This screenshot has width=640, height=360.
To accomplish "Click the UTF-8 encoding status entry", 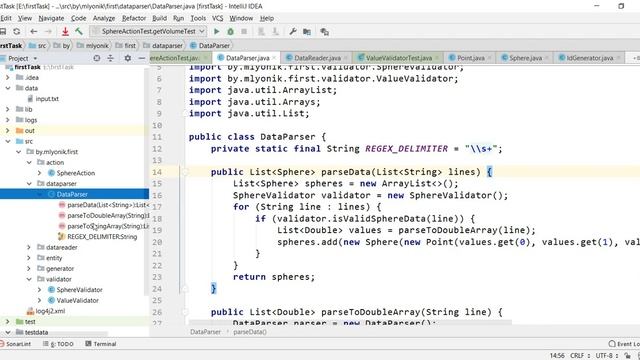I will (x=607, y=356).
